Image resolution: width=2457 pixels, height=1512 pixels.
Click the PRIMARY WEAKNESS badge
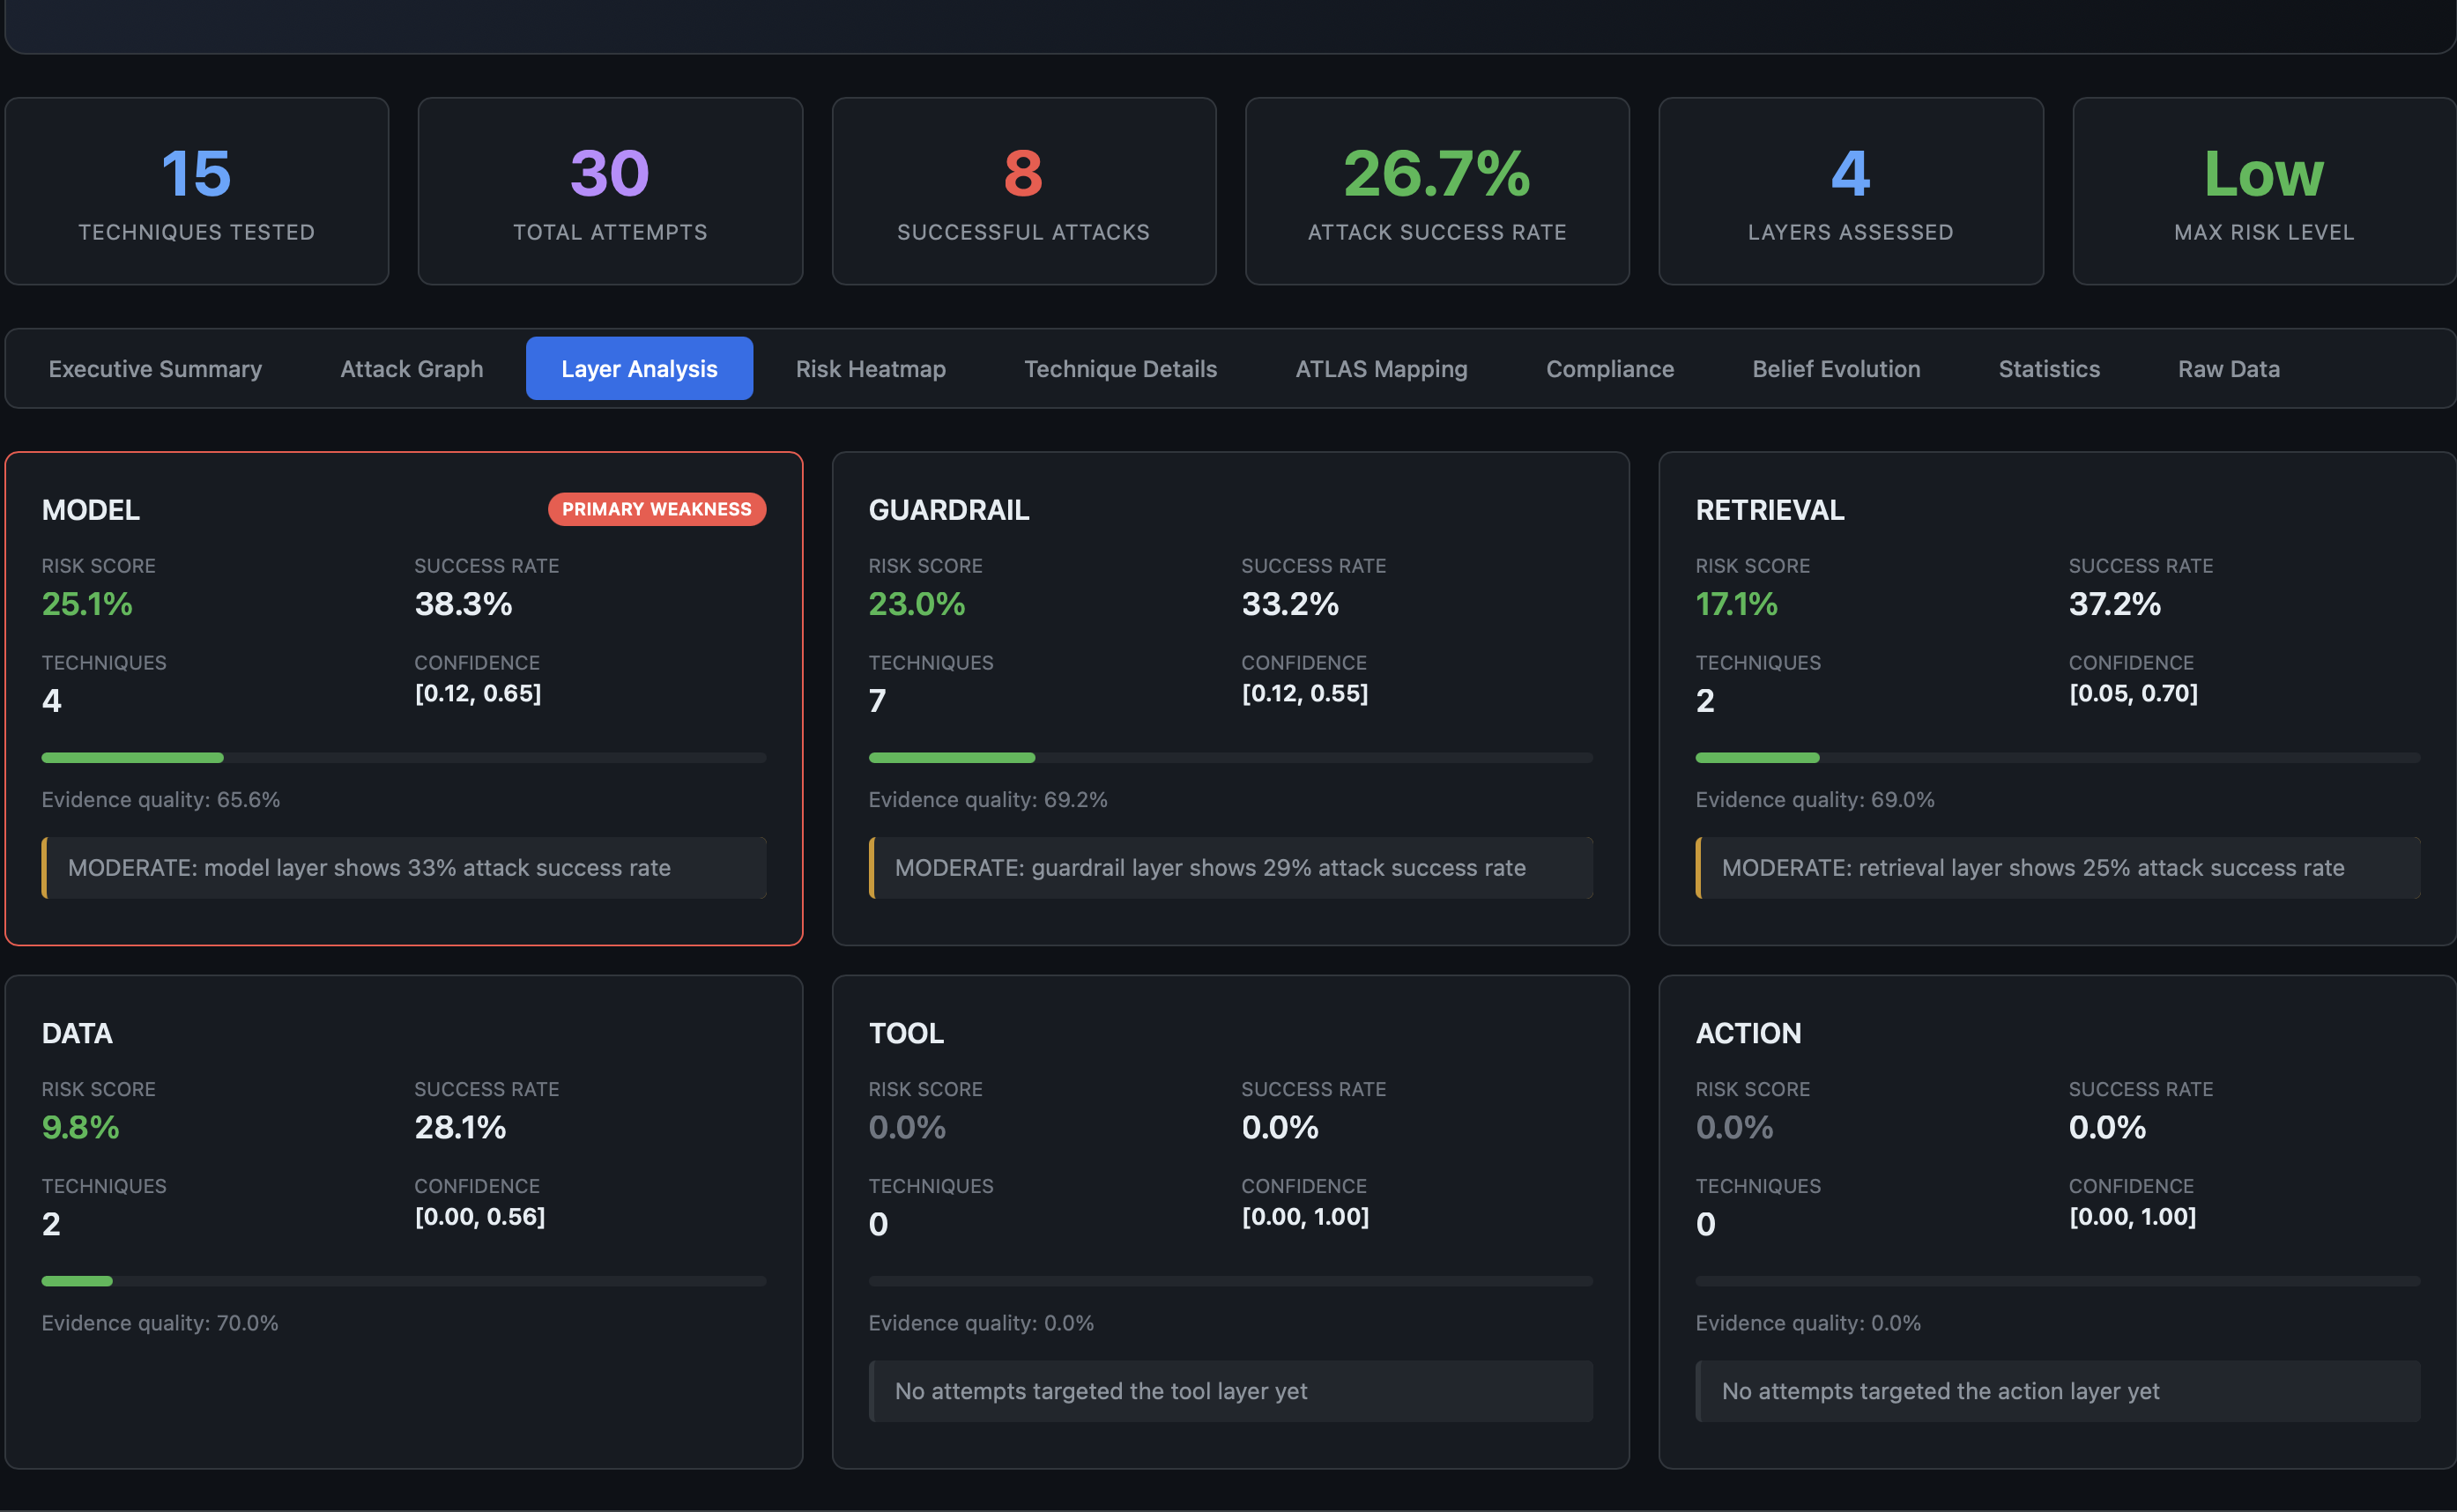click(657, 509)
